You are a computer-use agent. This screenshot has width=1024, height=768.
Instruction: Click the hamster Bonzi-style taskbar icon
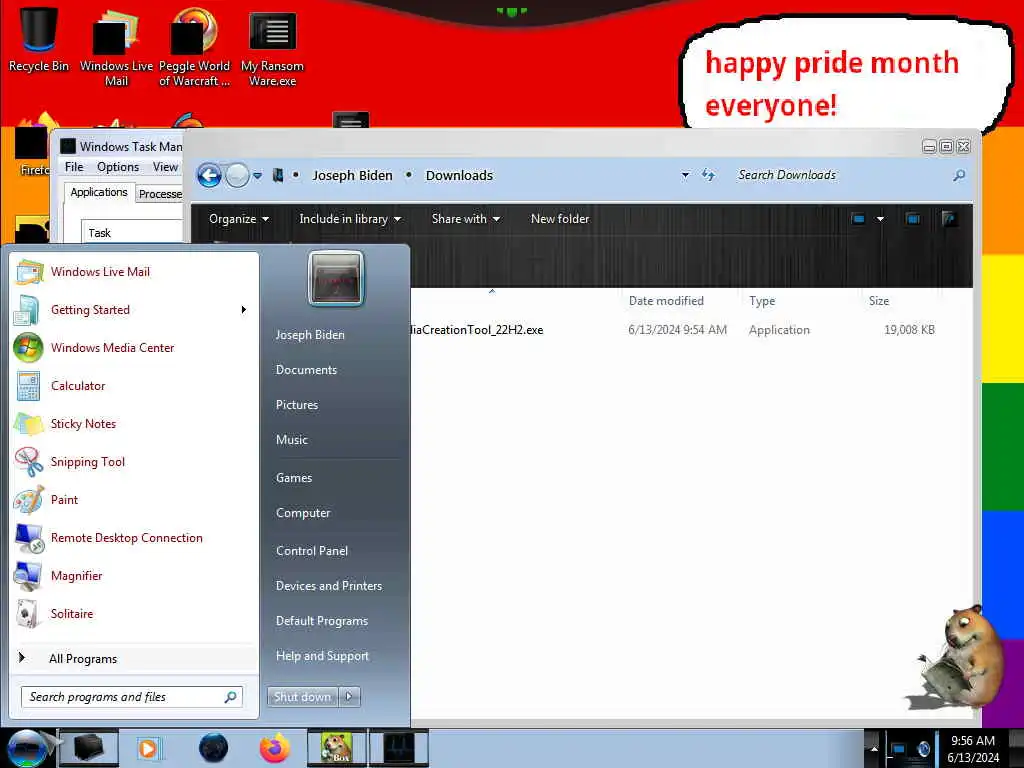tap(336, 748)
